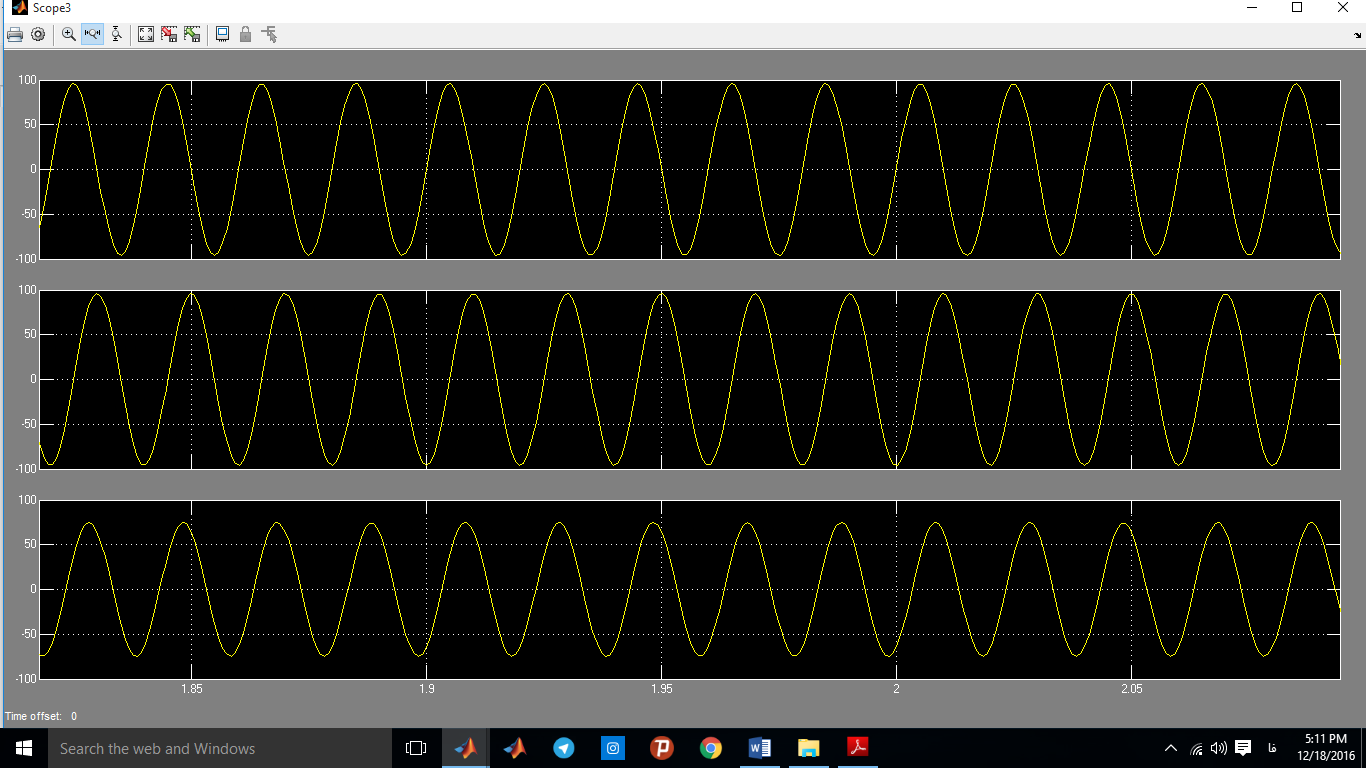Viewport: 1366px width, 768px height.
Task: Expand the toolbar overflow arrow at right
Action: pyautogui.click(x=1358, y=35)
